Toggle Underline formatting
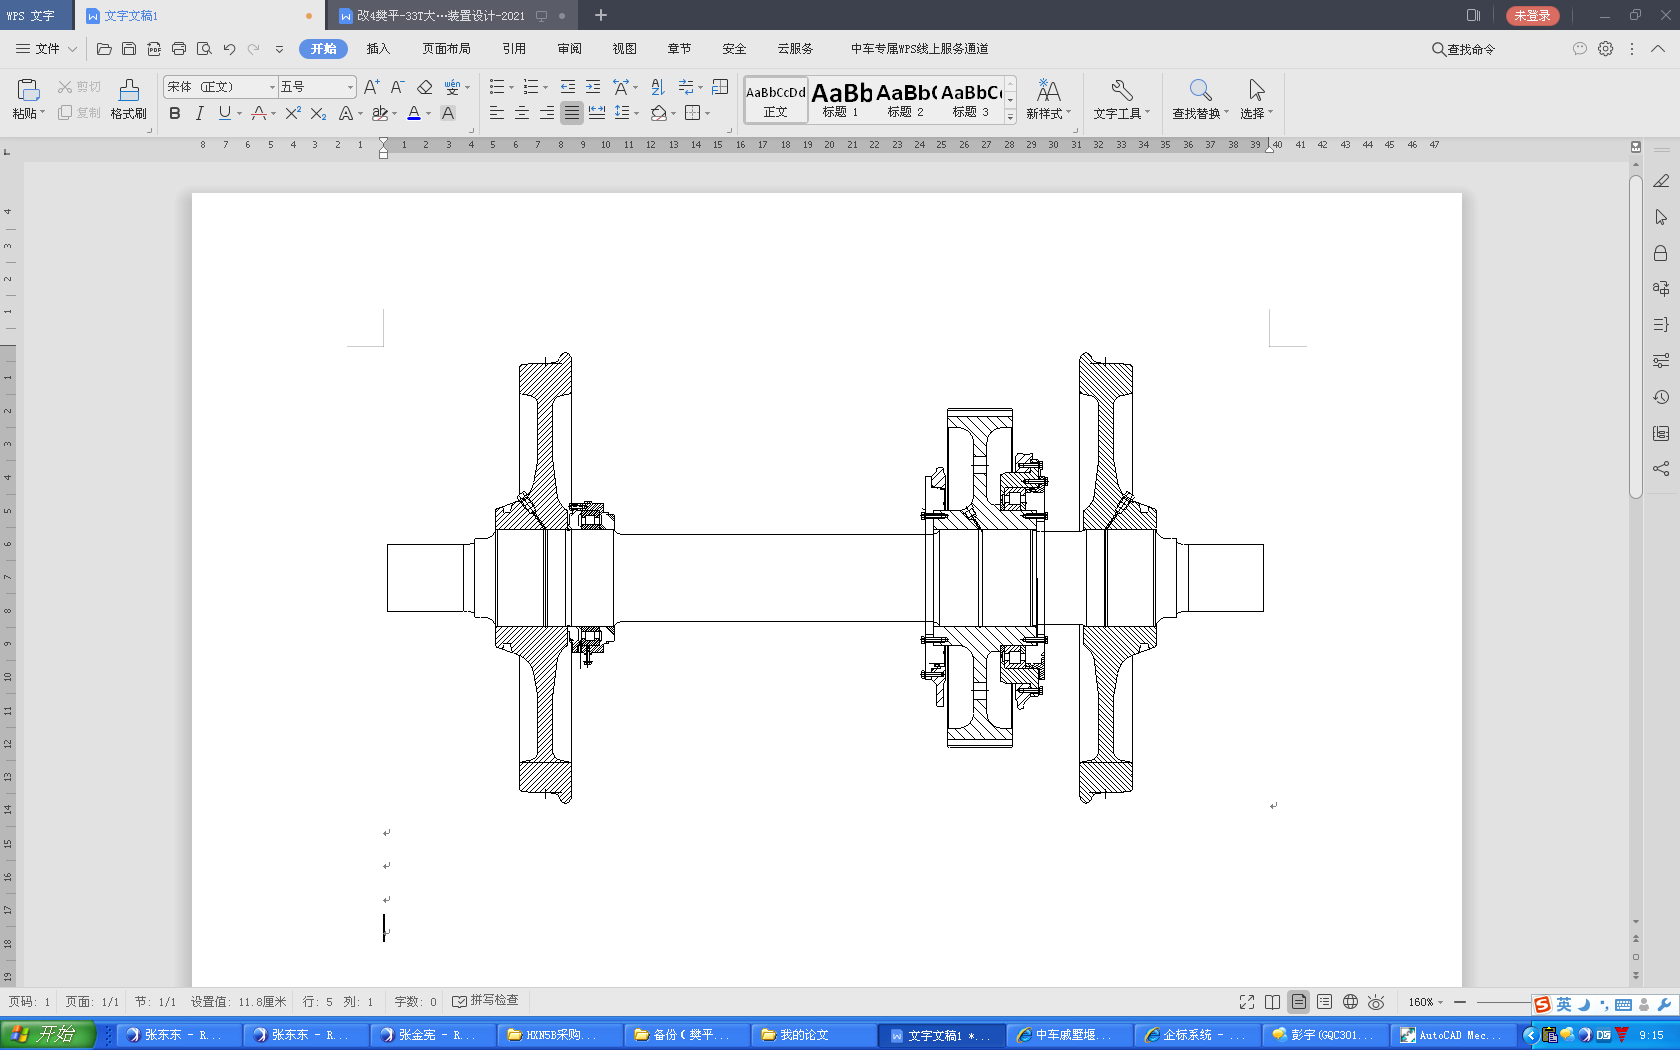Viewport: 1680px width, 1050px height. (224, 113)
